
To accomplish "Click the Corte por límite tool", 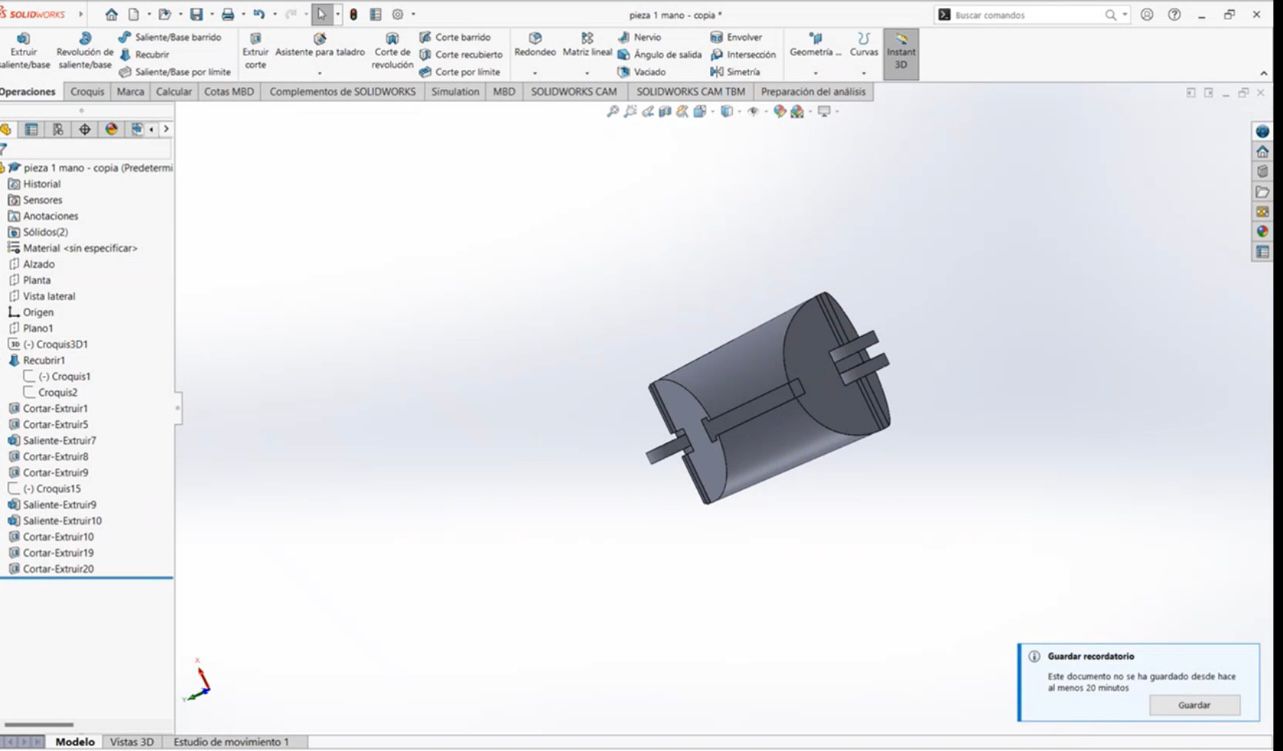I will coord(460,72).
